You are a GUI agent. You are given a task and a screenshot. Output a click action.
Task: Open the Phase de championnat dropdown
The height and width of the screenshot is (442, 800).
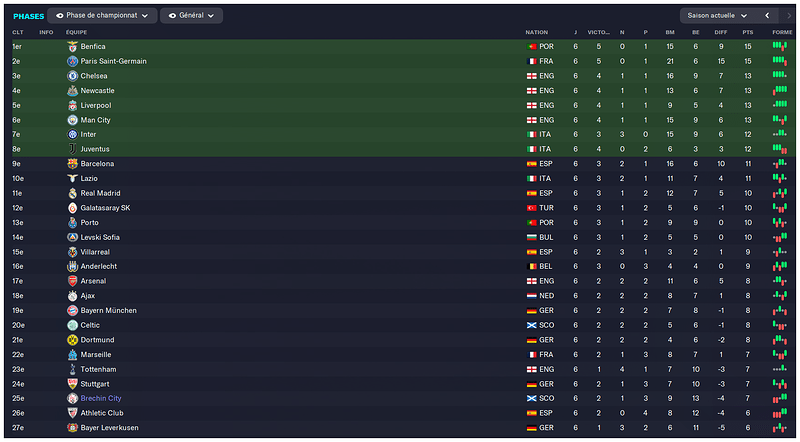pos(102,16)
